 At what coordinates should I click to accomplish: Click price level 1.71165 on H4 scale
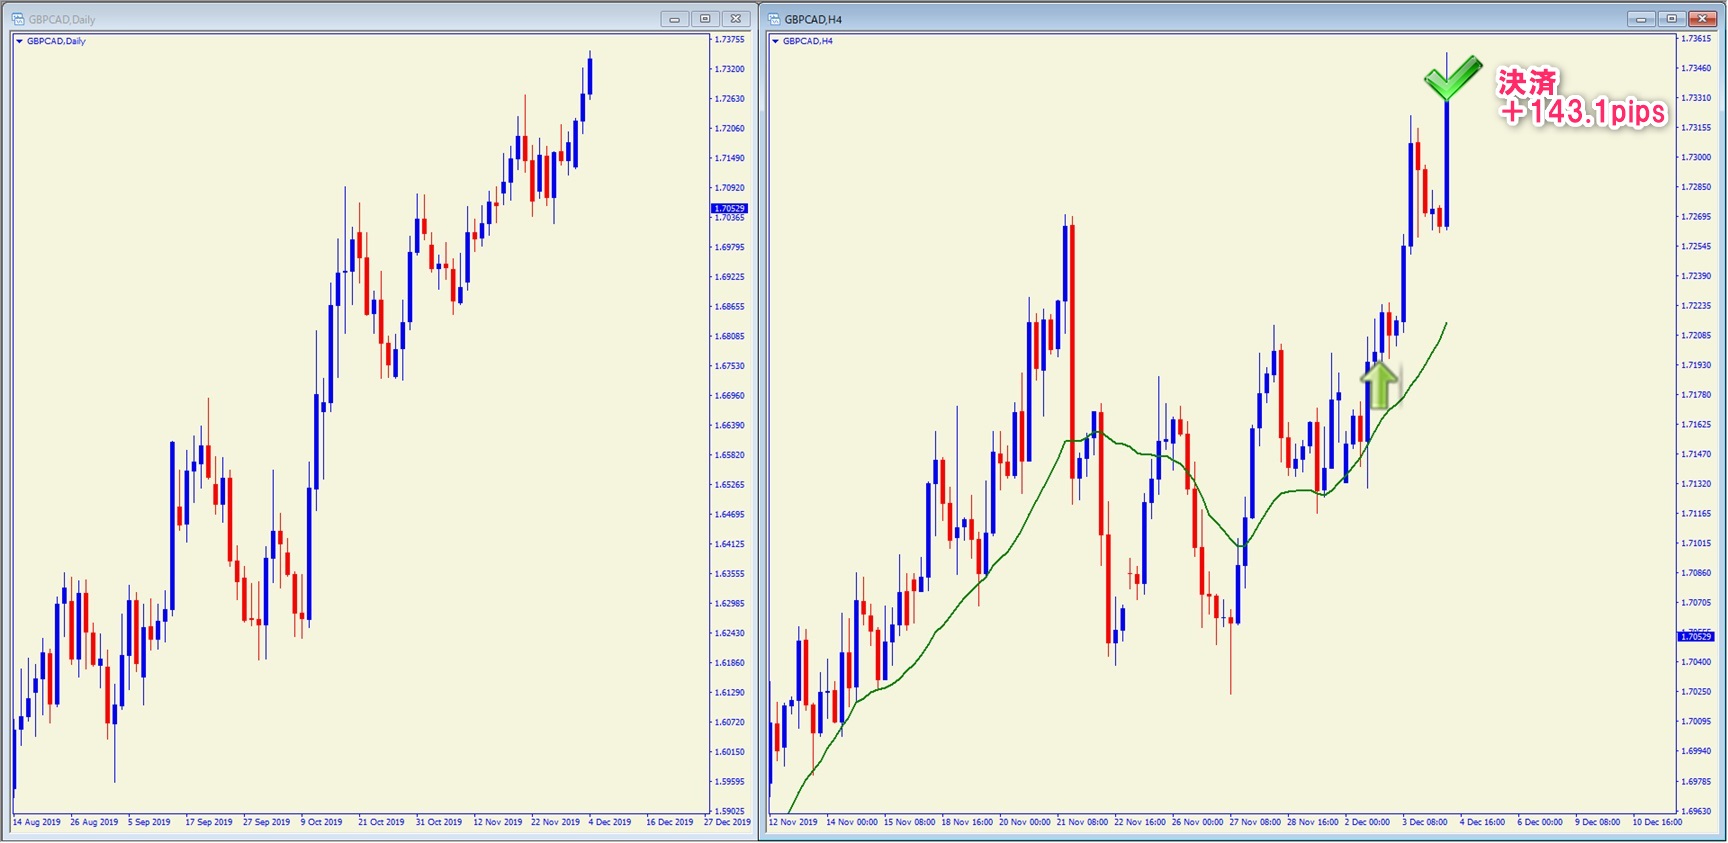coord(1696,514)
